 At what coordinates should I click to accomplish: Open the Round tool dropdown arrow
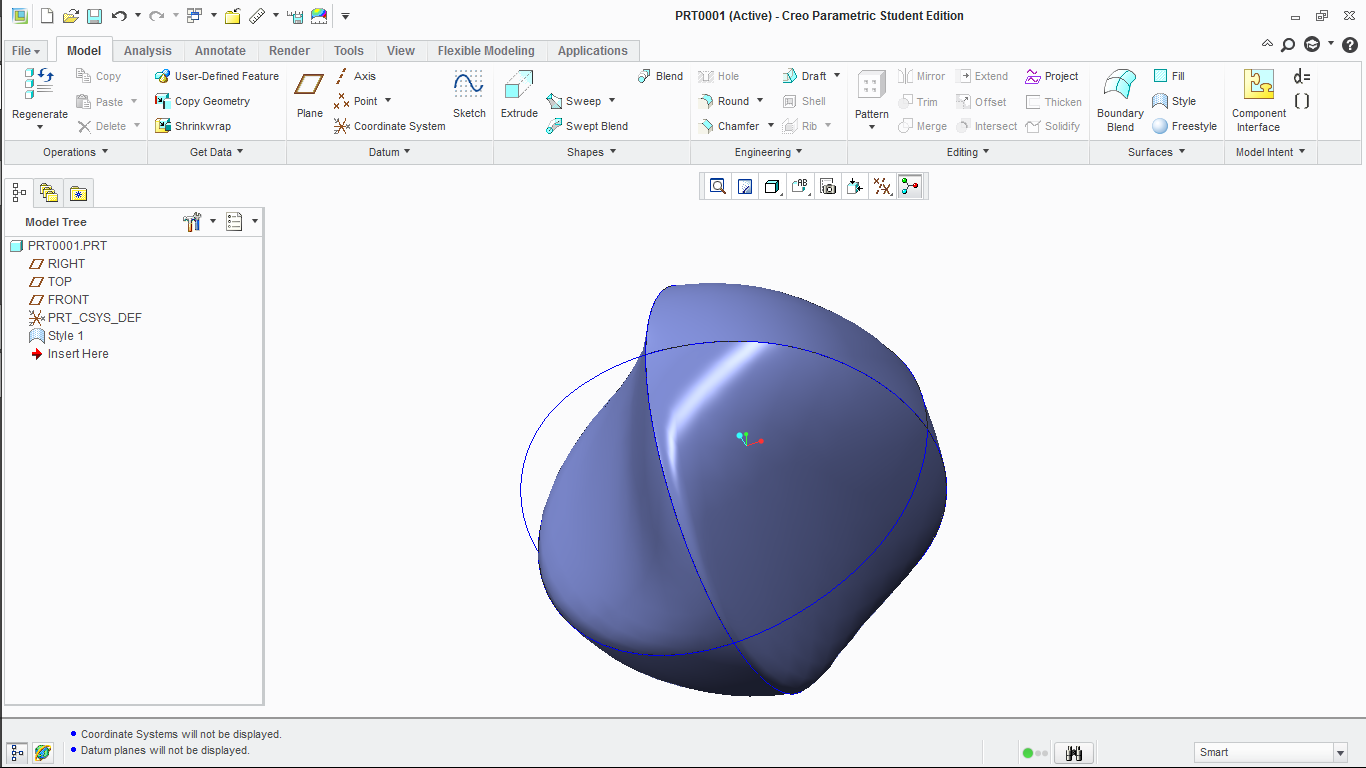[x=760, y=101]
